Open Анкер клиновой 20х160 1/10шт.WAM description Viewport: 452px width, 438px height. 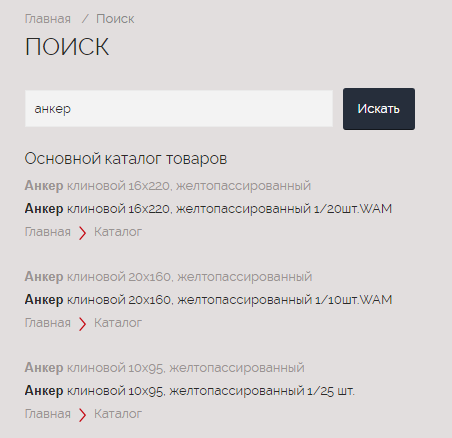tap(208, 300)
